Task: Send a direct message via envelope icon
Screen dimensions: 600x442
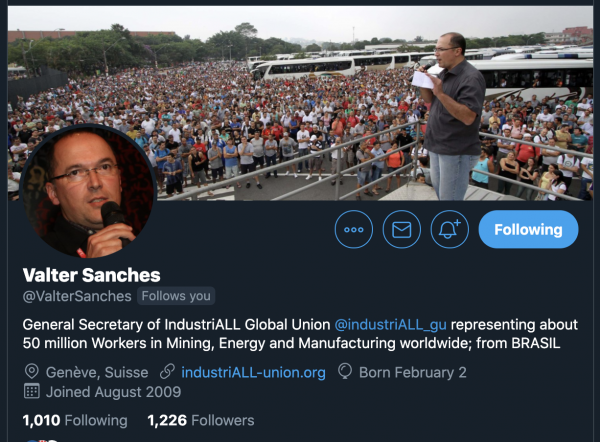Action: click(x=402, y=229)
